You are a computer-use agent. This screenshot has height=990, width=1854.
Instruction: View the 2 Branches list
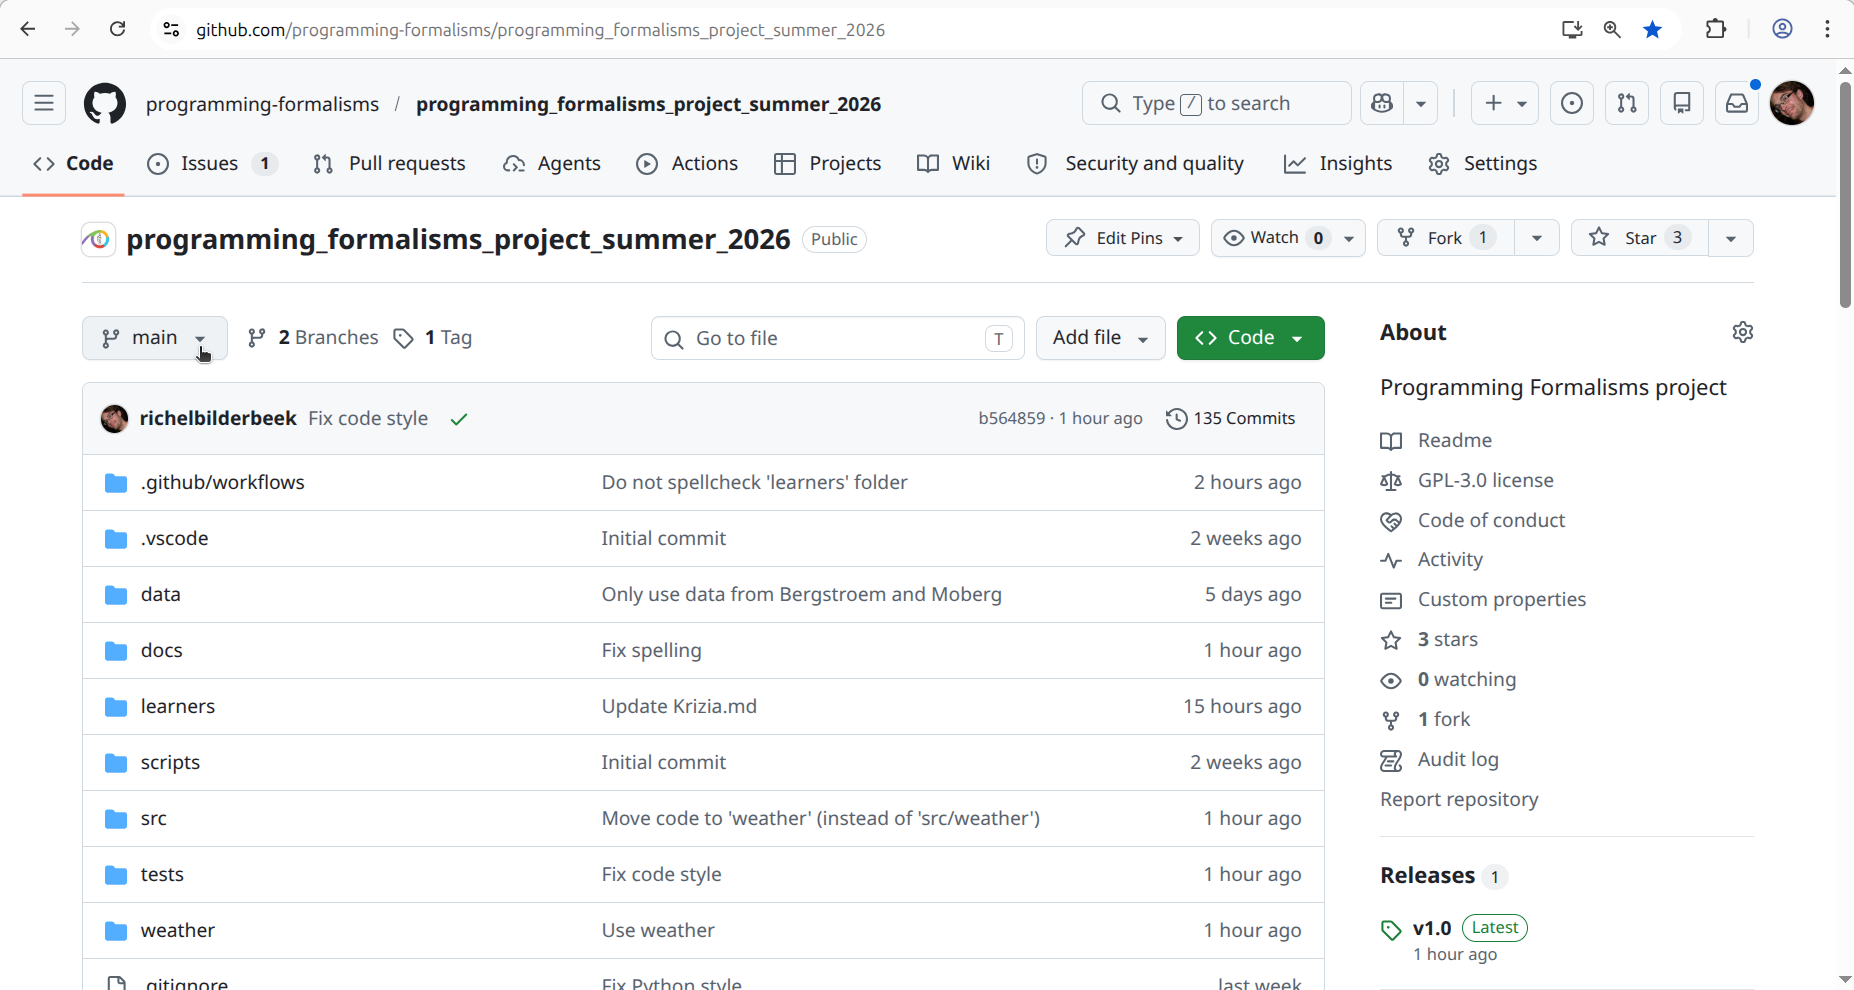(x=313, y=338)
